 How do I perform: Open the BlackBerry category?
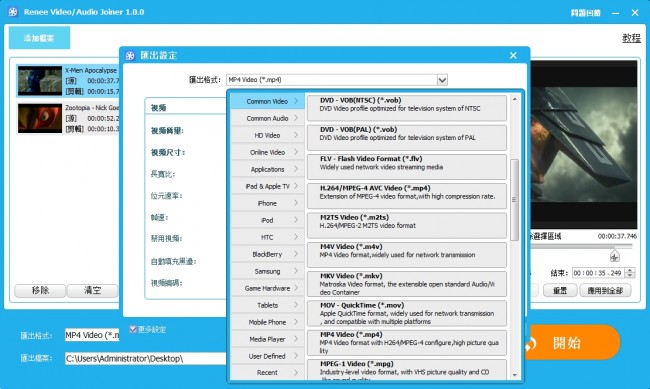pyautogui.click(x=267, y=254)
